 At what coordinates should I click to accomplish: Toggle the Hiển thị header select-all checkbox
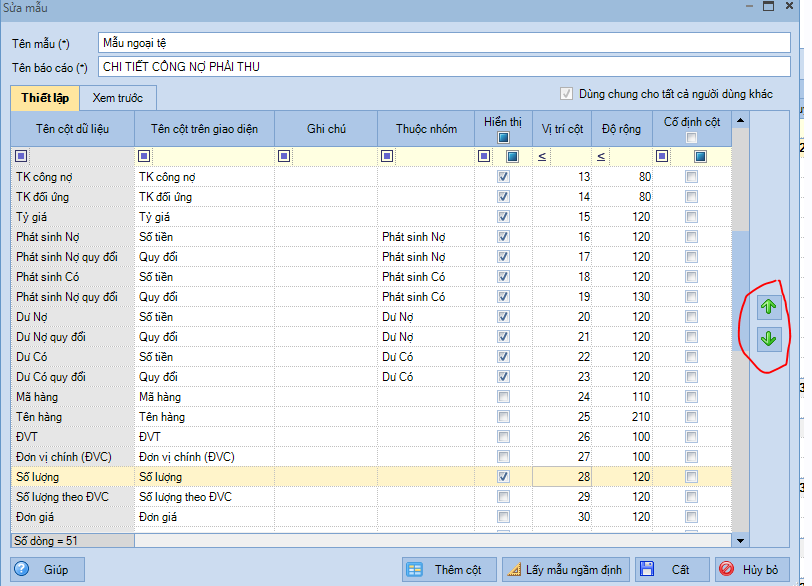coord(503,138)
